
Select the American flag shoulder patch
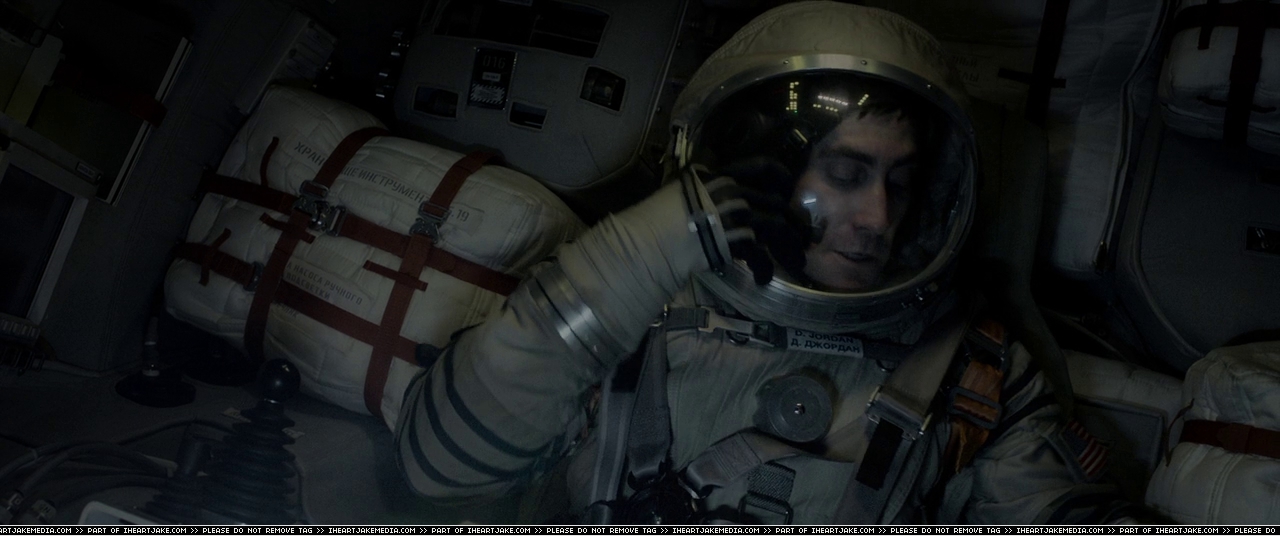click(x=1087, y=448)
